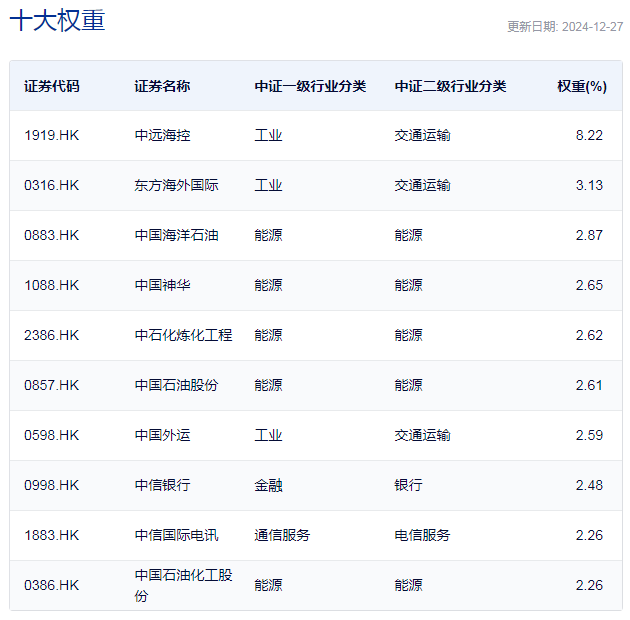Select stock code 1883.HK
The width and height of the screenshot is (630, 620).
[51, 535]
